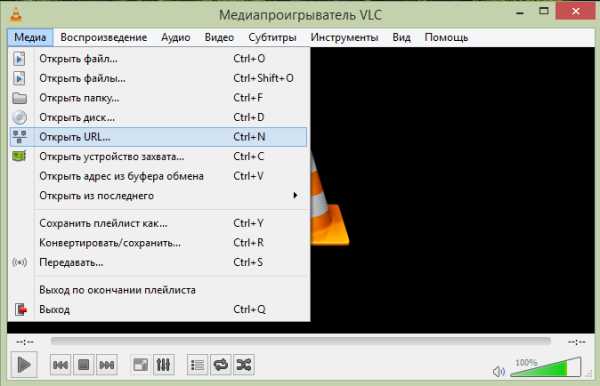
Task: Open extended settings equalizer icon
Action: tap(163, 365)
